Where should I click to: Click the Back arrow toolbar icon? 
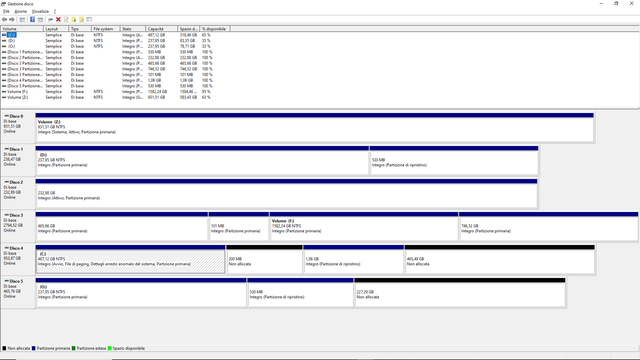click(x=4, y=19)
